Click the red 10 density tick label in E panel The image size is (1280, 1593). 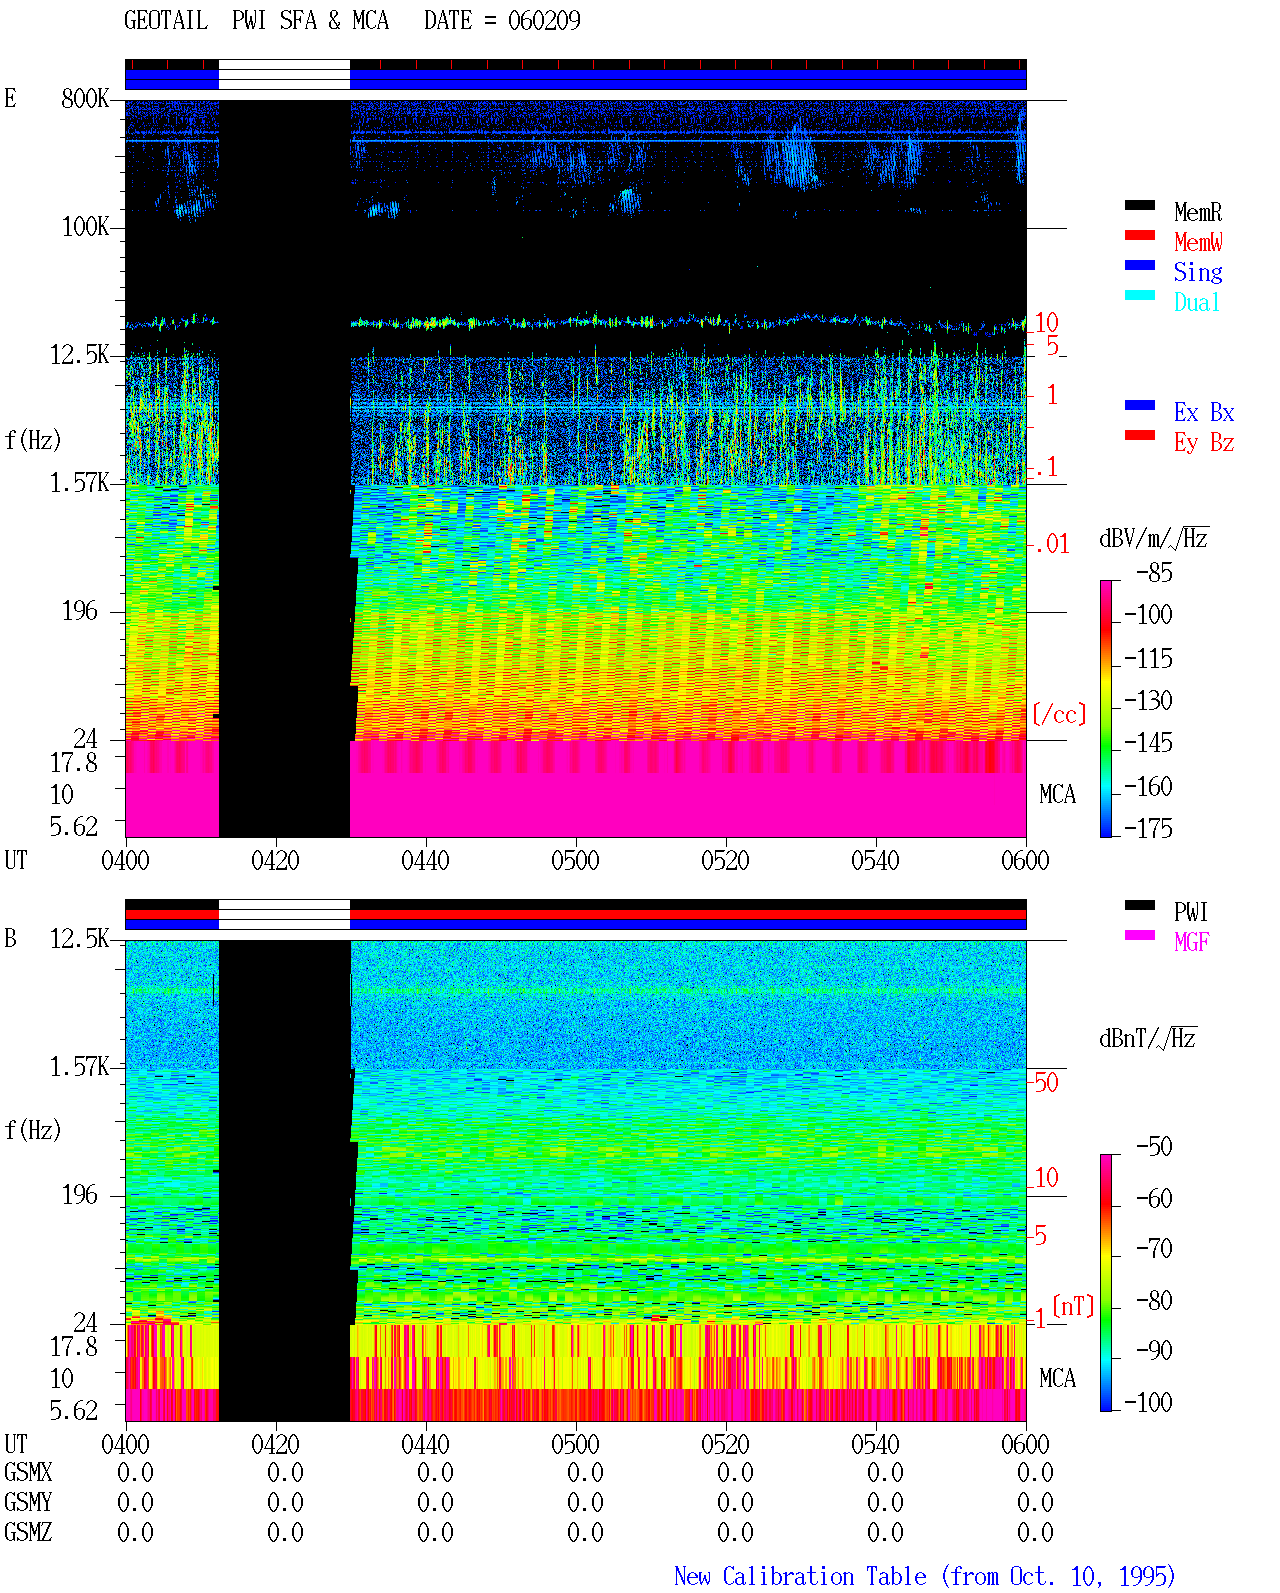click(x=1046, y=322)
